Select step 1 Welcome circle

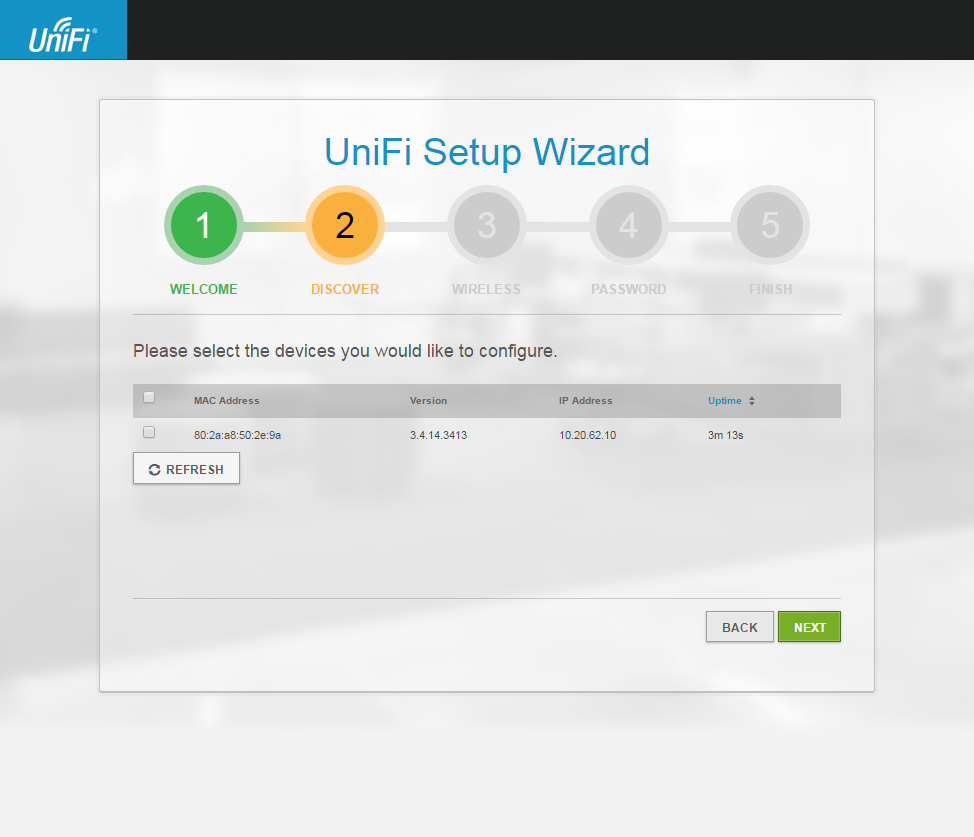coord(204,225)
